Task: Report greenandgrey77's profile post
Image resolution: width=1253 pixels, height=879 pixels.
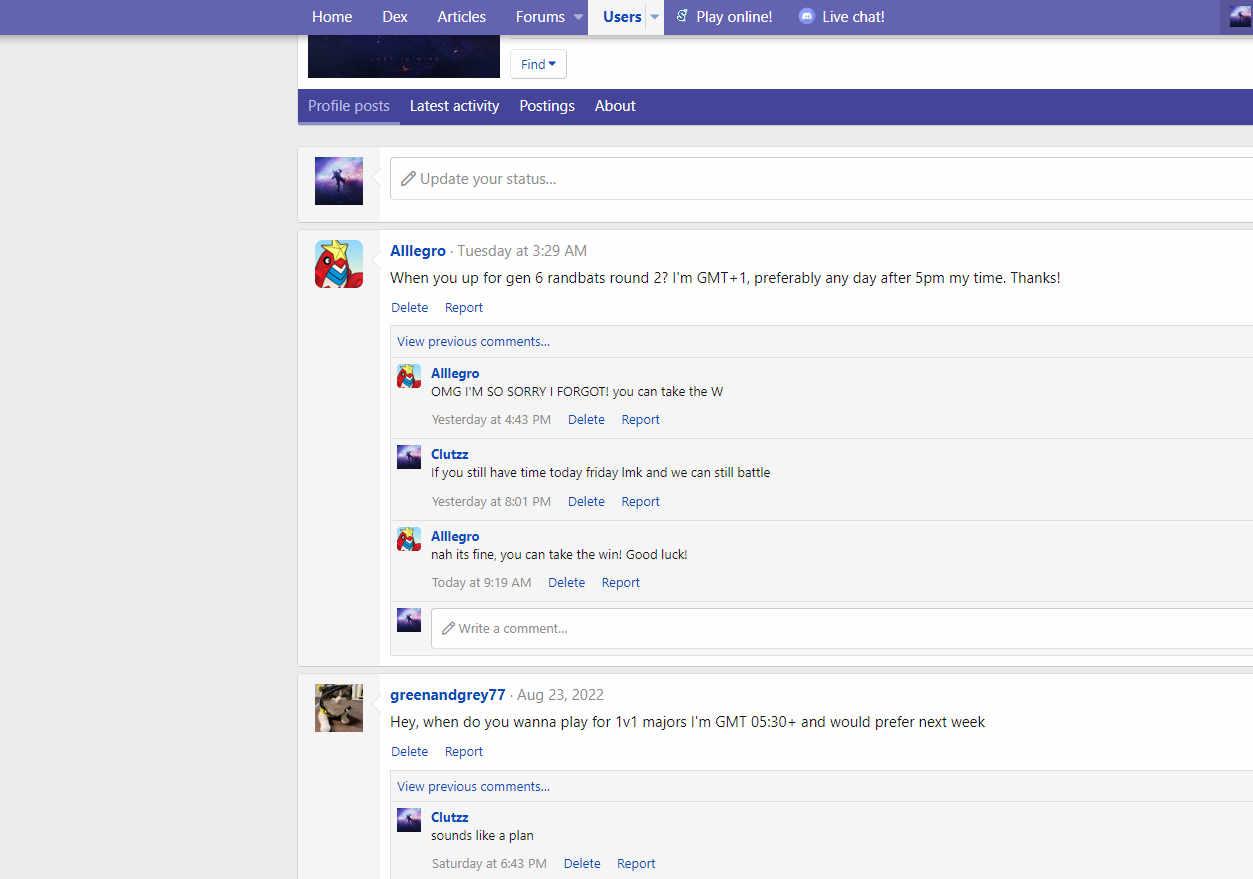Action: coord(463,752)
